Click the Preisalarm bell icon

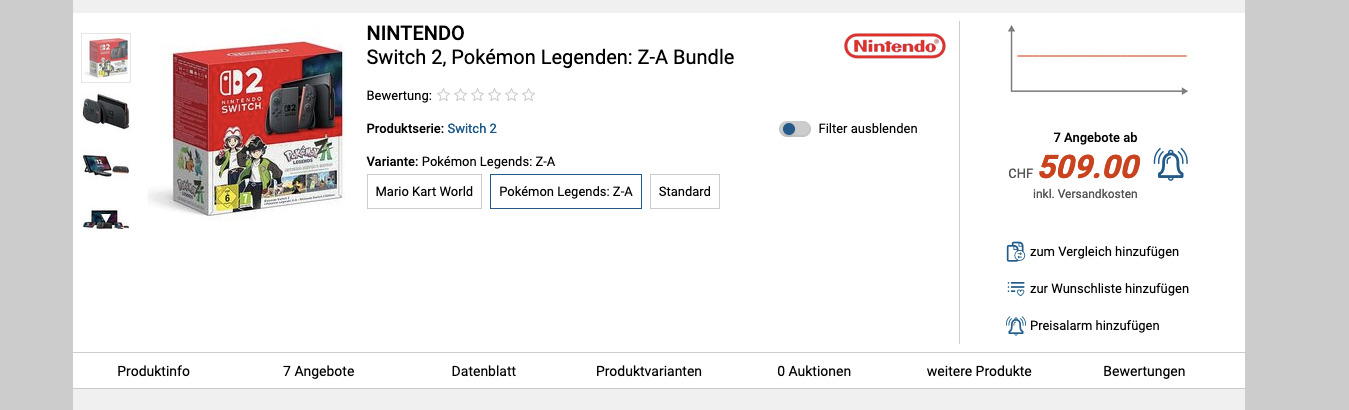tap(1015, 326)
